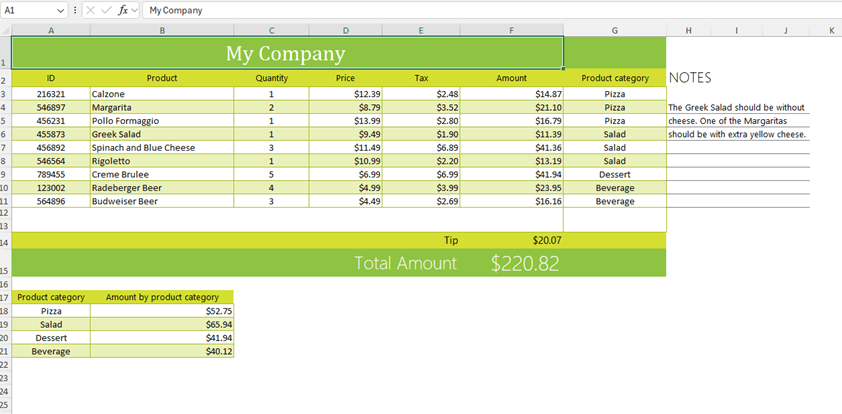Screen dimensions: 842x414
Task: Click the Price header cell
Action: pos(346,78)
